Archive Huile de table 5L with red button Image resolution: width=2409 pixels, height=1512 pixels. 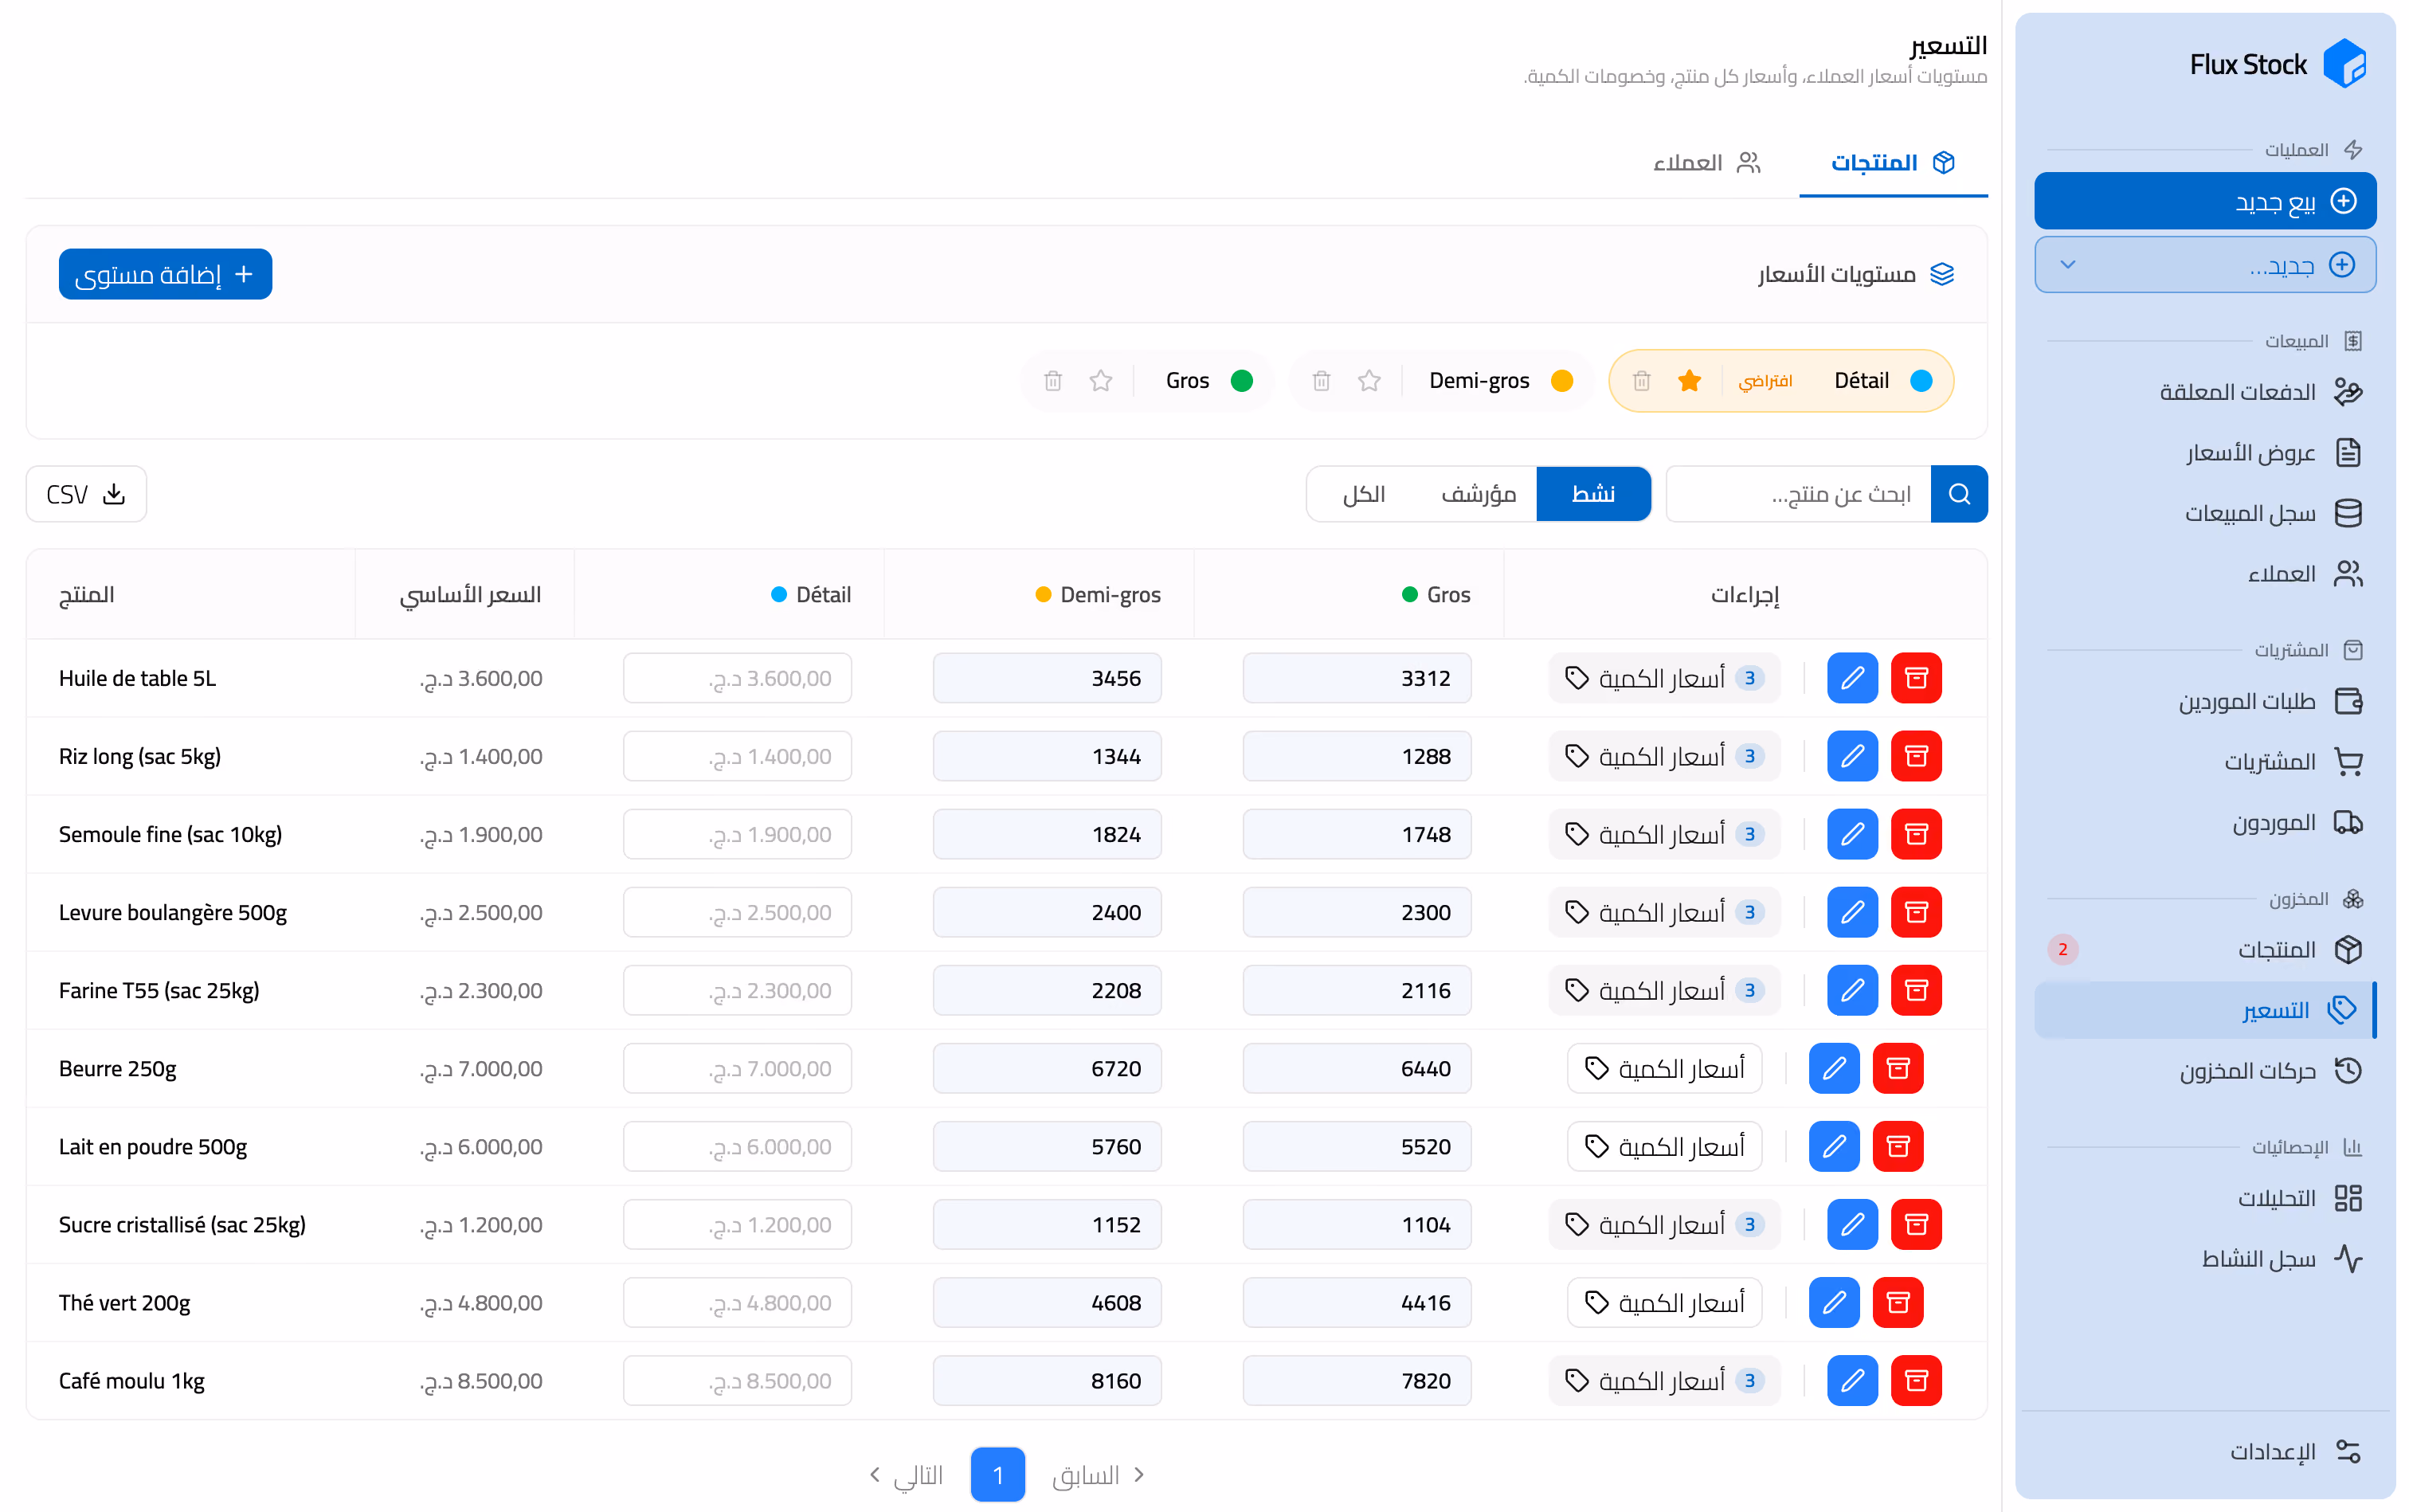pos(1916,678)
